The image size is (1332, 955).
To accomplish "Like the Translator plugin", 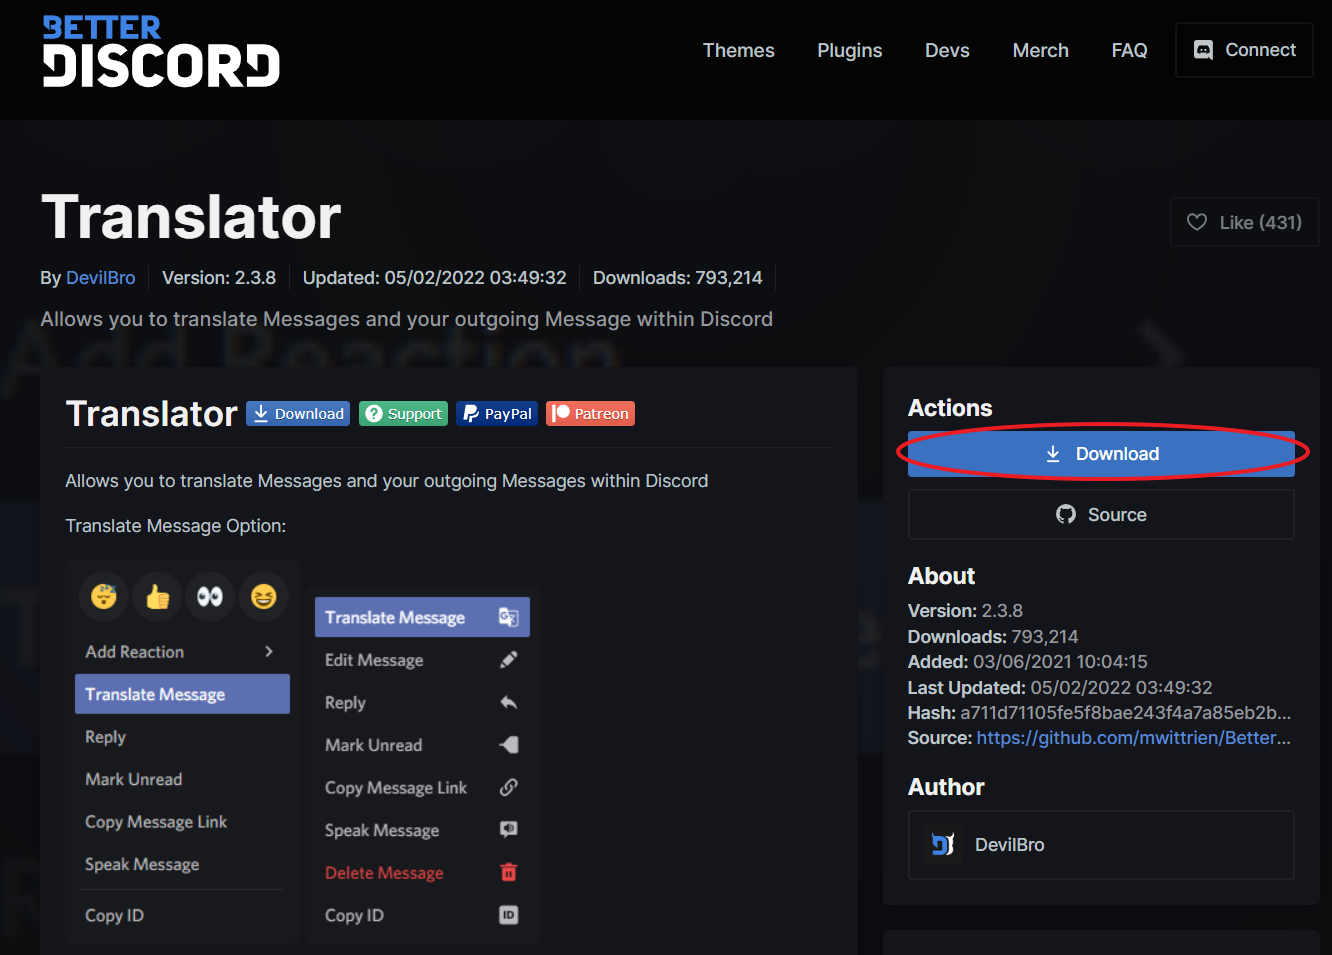I will [1244, 222].
